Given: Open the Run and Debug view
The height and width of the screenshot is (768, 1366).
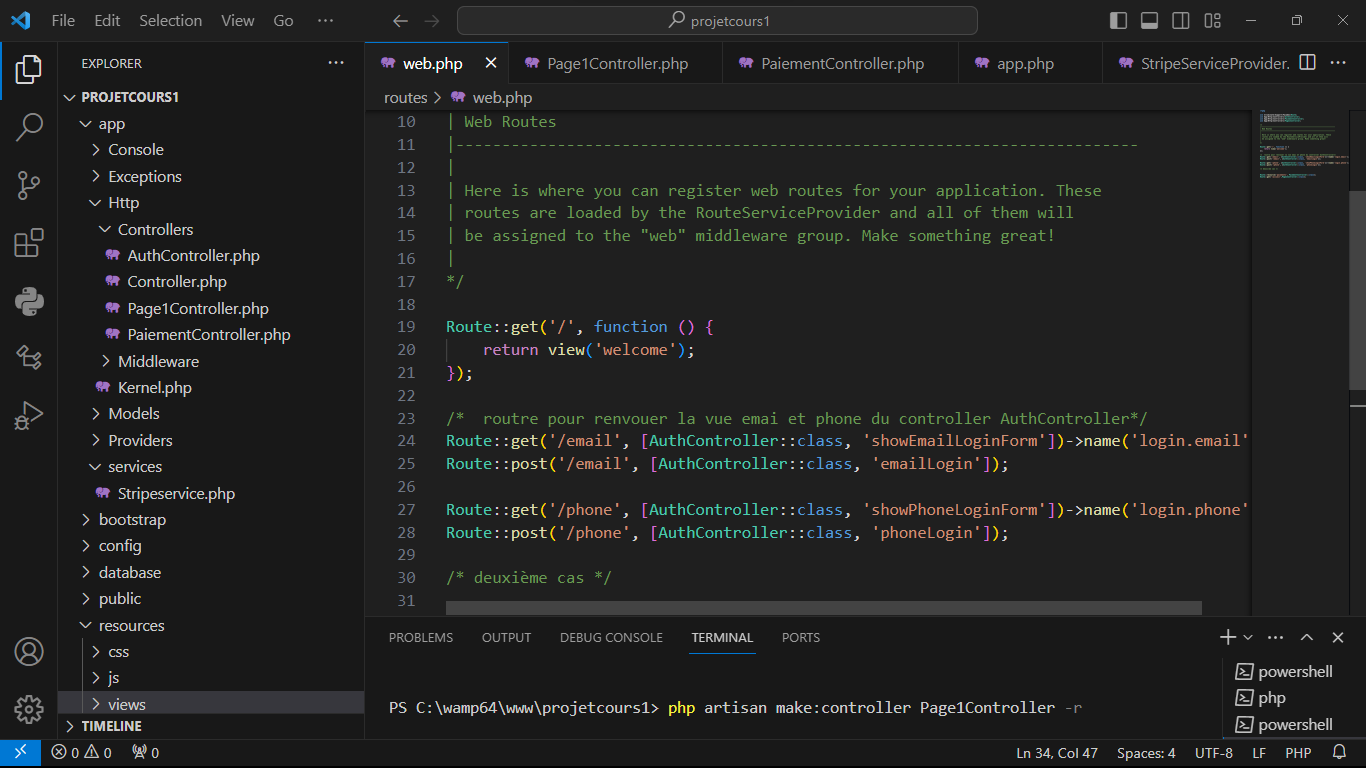Looking at the screenshot, I should pyautogui.click(x=29, y=414).
